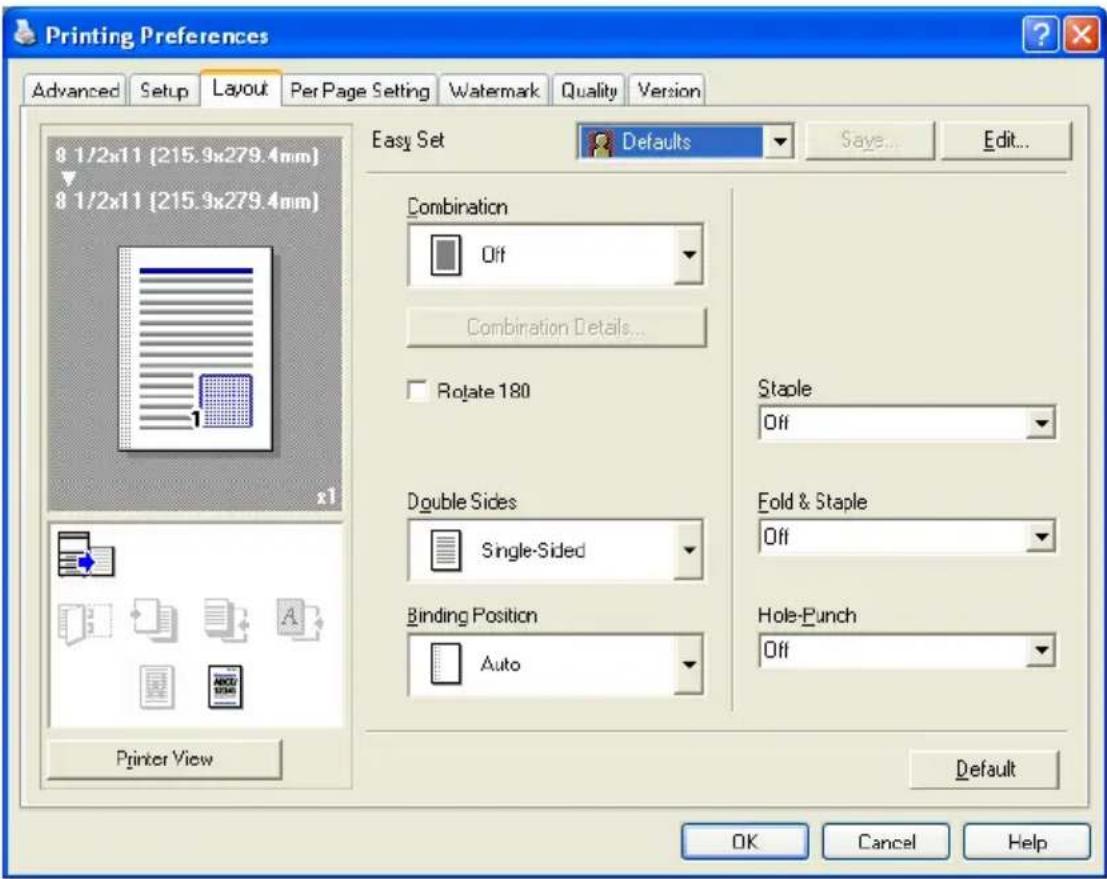The height and width of the screenshot is (879, 1107).
Task: Expand the Fold & Staple dropdown
Action: point(1041,537)
